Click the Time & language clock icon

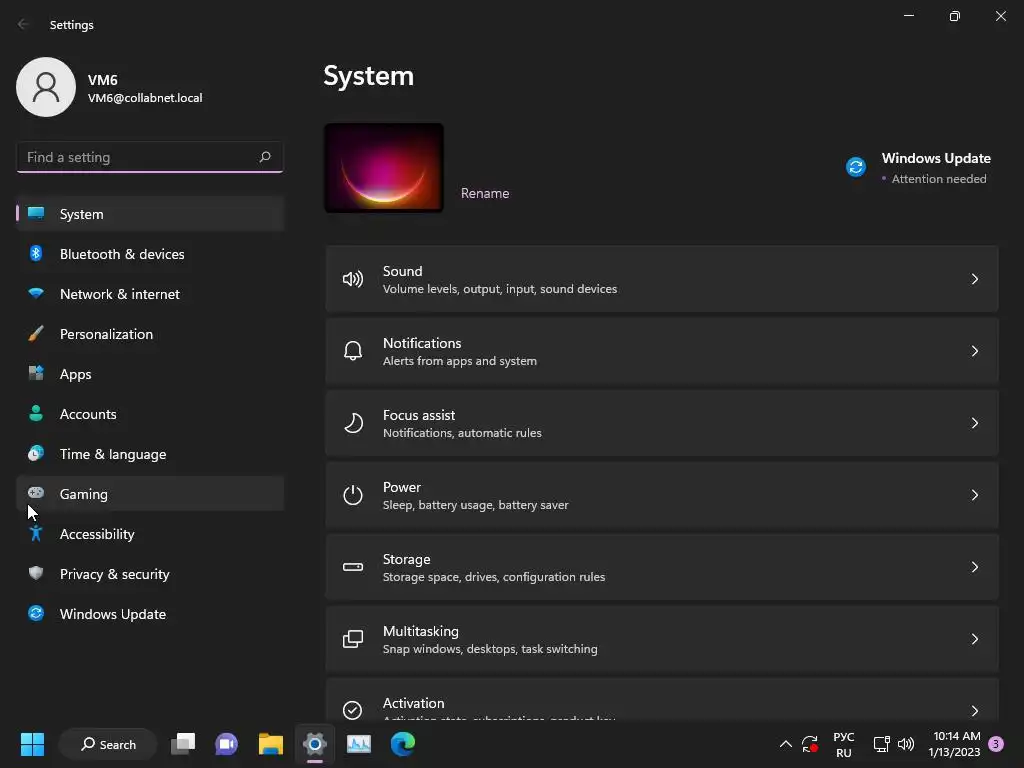pos(36,453)
